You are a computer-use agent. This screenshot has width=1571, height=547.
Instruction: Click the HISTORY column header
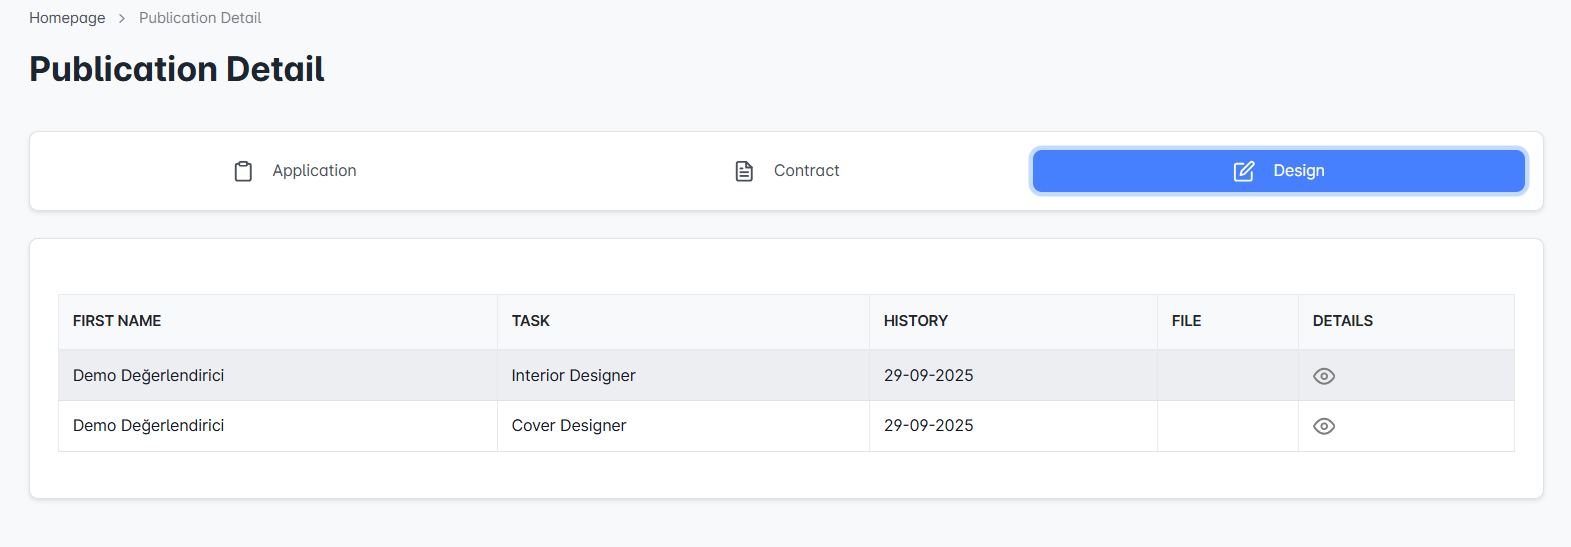point(915,321)
